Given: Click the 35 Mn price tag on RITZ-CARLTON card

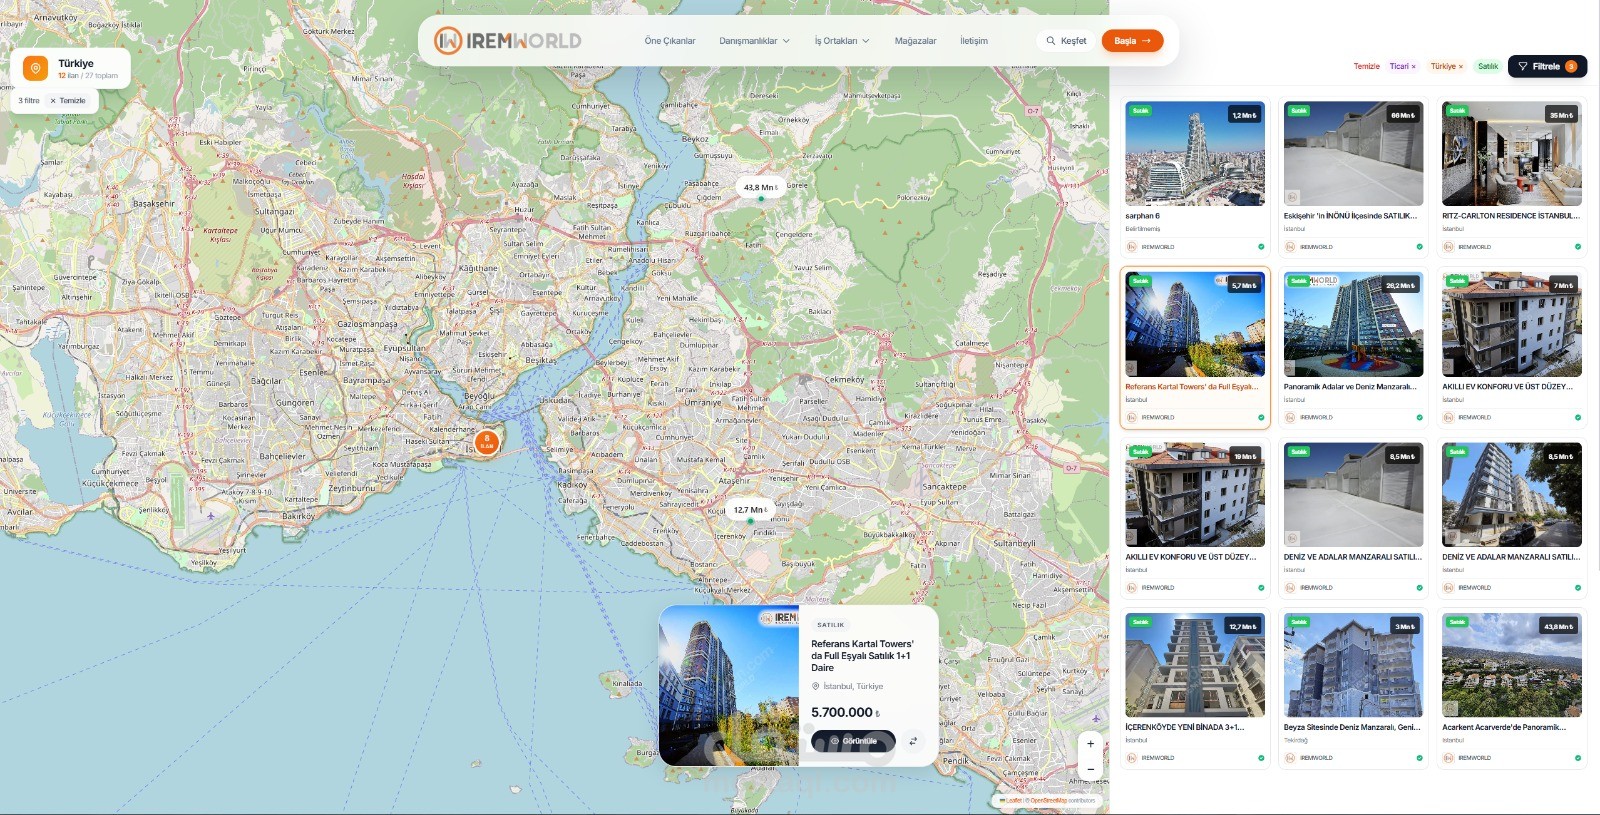Looking at the screenshot, I should (1561, 115).
